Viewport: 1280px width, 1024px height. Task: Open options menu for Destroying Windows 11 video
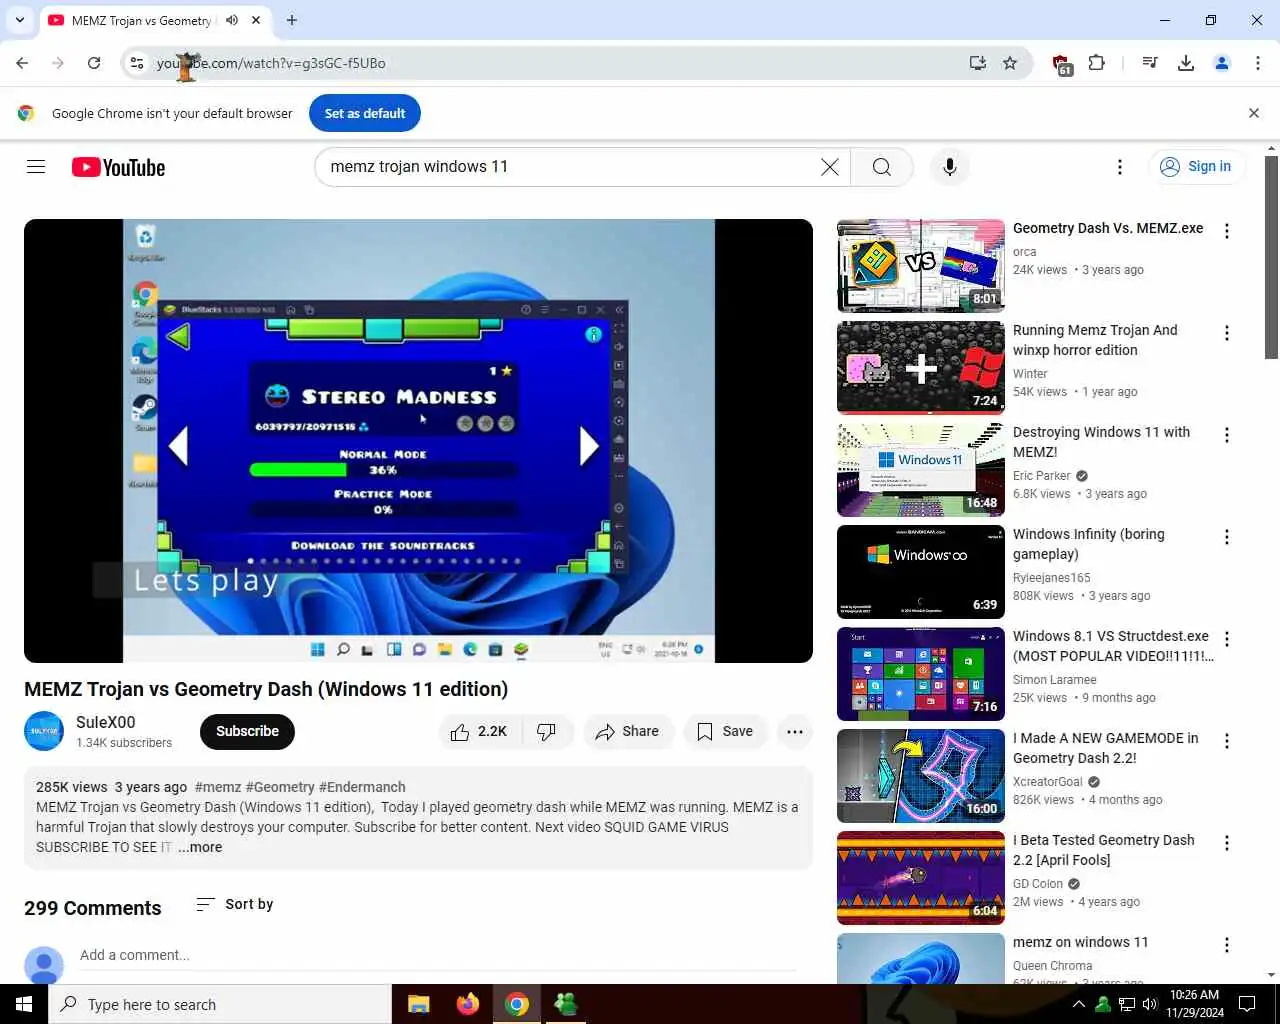pos(1227,435)
